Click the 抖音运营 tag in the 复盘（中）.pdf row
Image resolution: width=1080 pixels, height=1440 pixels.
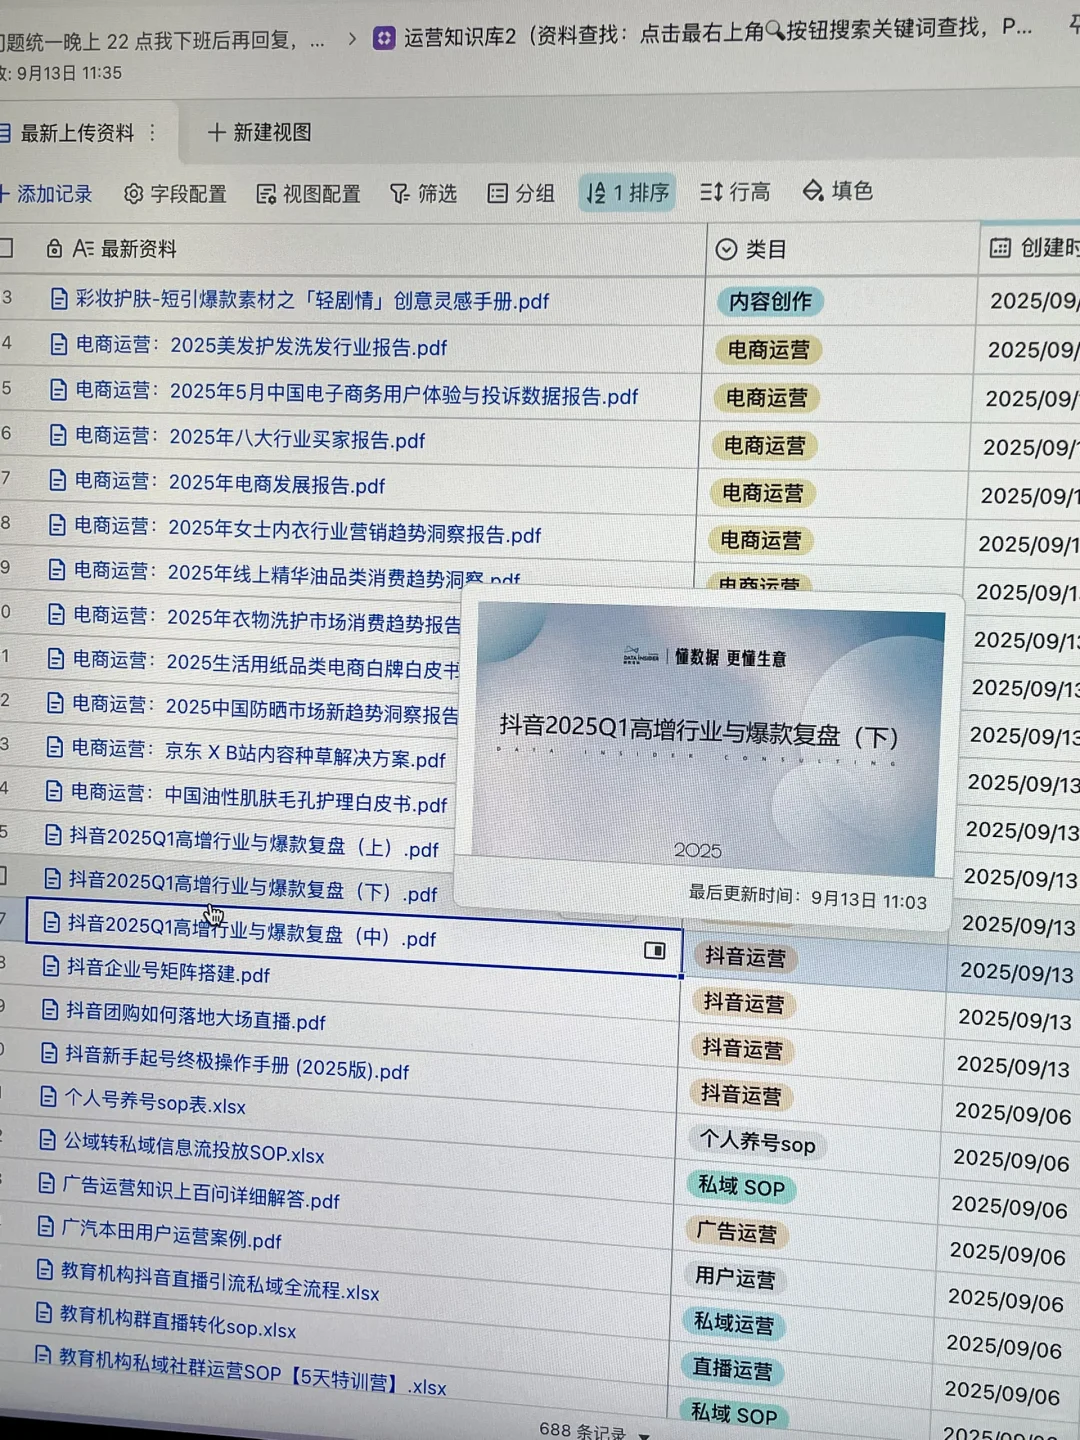coord(745,957)
